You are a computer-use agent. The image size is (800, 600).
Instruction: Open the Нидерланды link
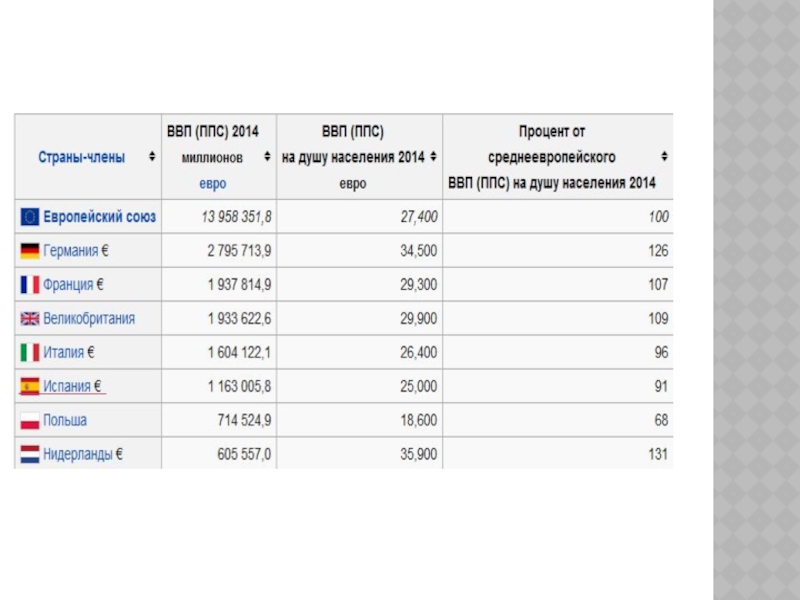click(x=78, y=454)
